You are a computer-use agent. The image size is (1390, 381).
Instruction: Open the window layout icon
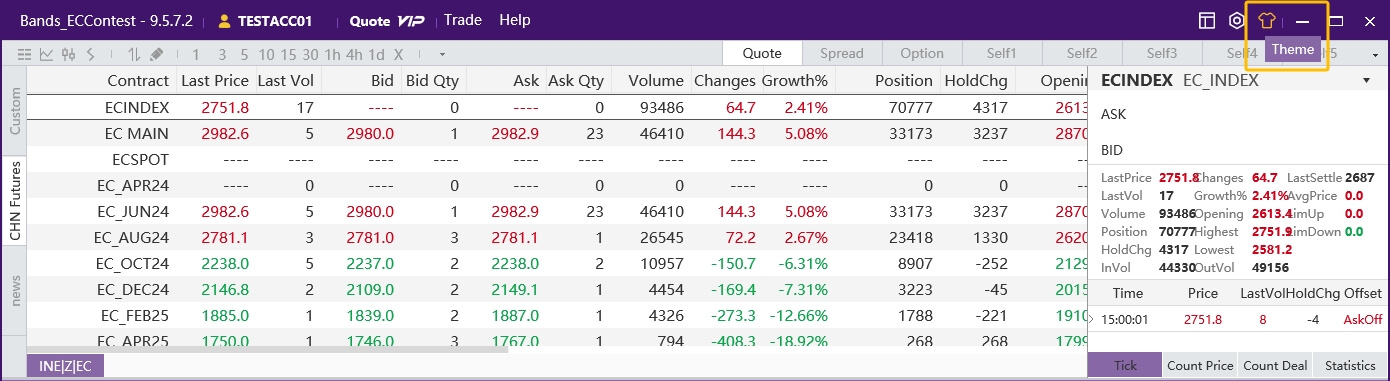click(1207, 20)
